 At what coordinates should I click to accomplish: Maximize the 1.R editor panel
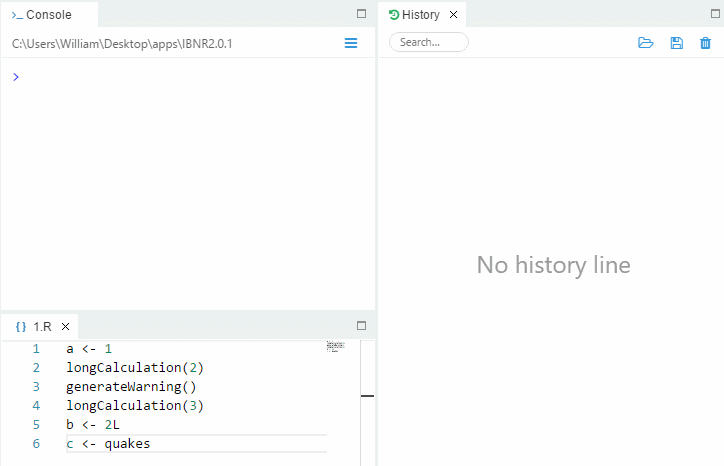[x=362, y=325]
